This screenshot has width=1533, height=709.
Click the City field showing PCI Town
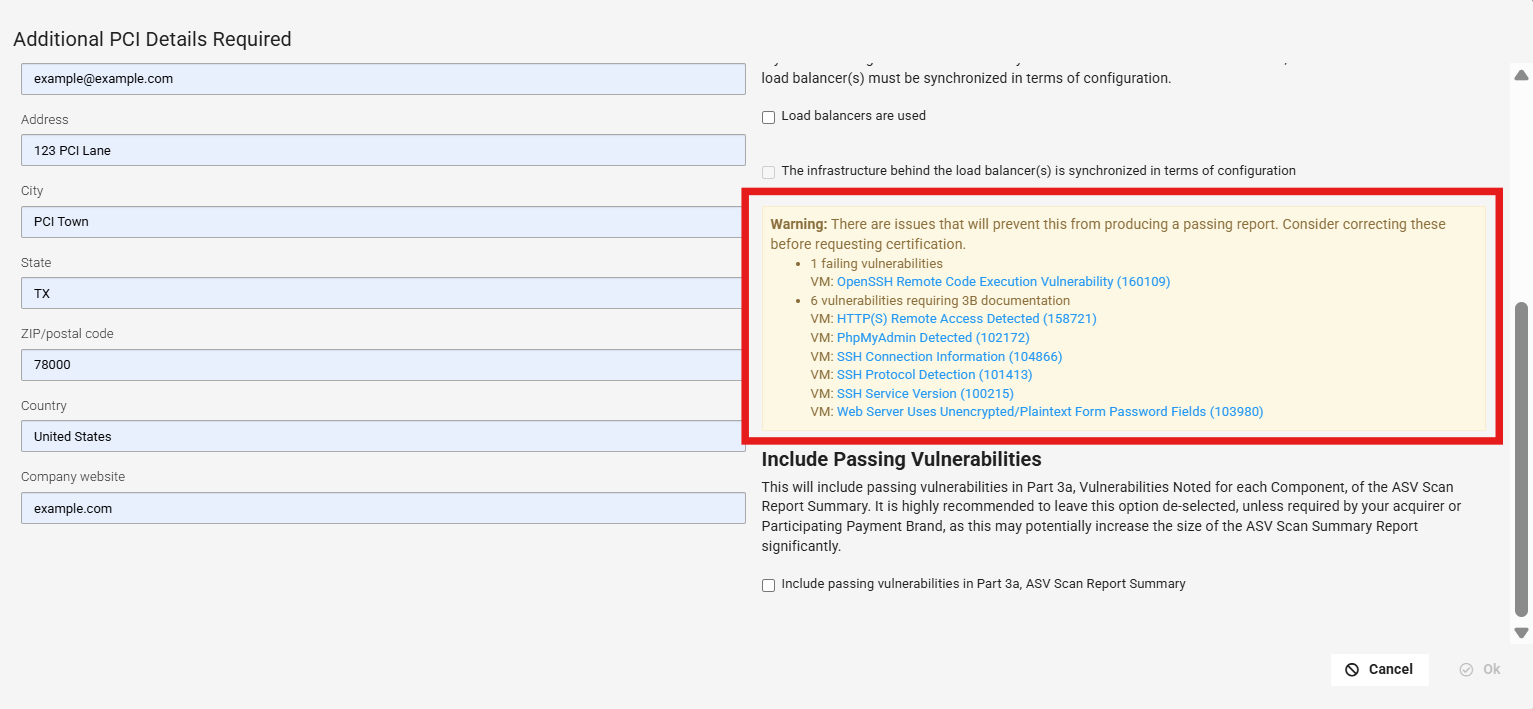click(383, 222)
